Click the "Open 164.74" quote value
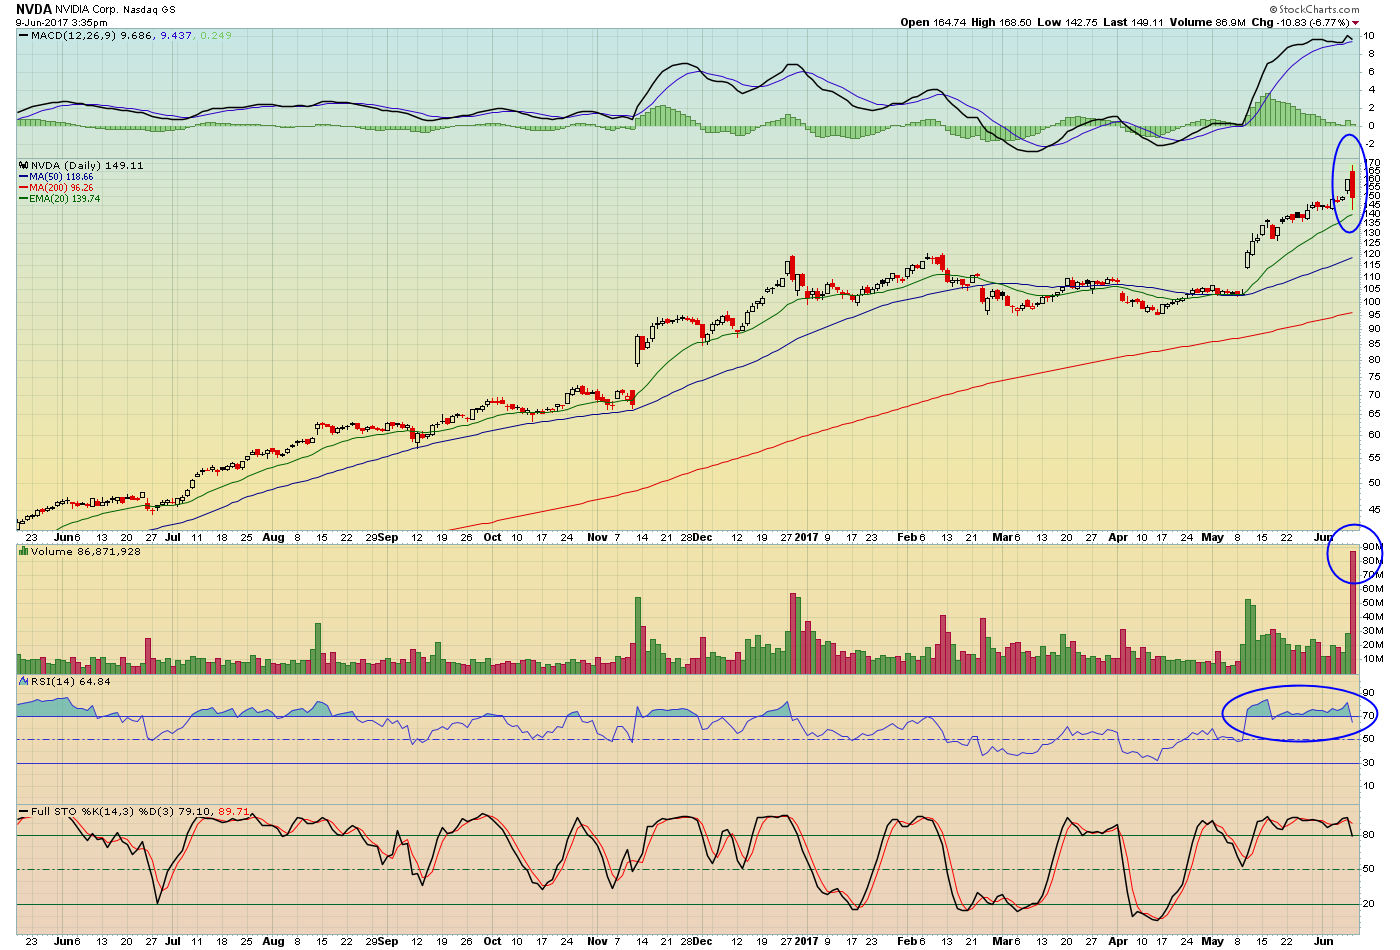Viewport: 1400px width, 950px height. [x=933, y=22]
